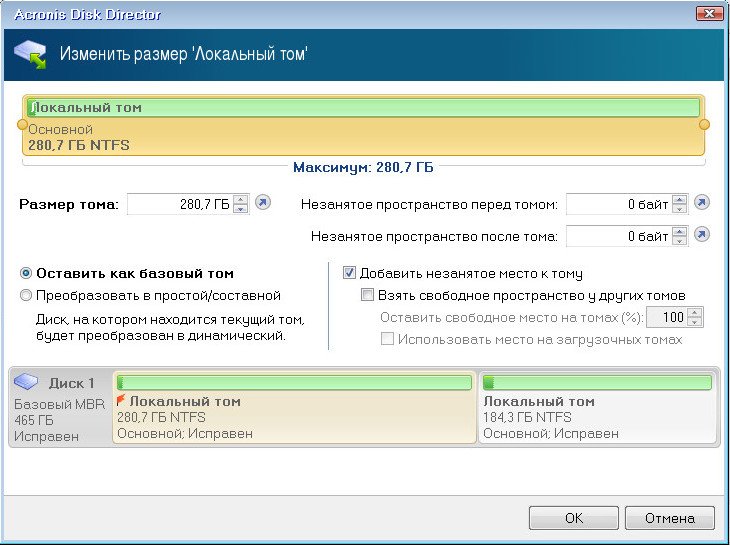Decrease space before volume with down arrow
The image size is (730, 545).
coord(680,209)
